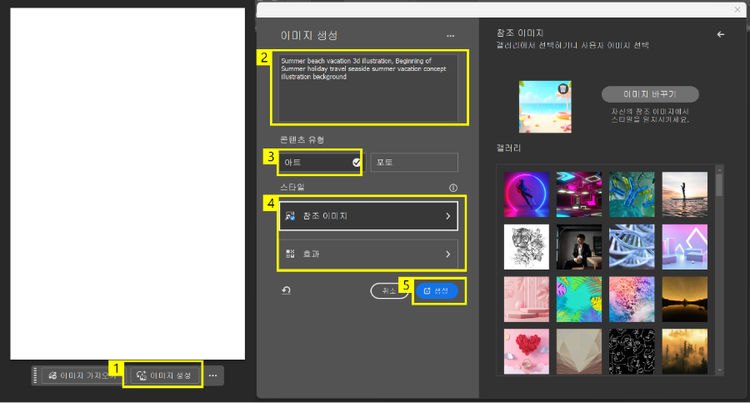
Task: Select the black line faces pattern gallery image
Action: [x=631, y=351]
